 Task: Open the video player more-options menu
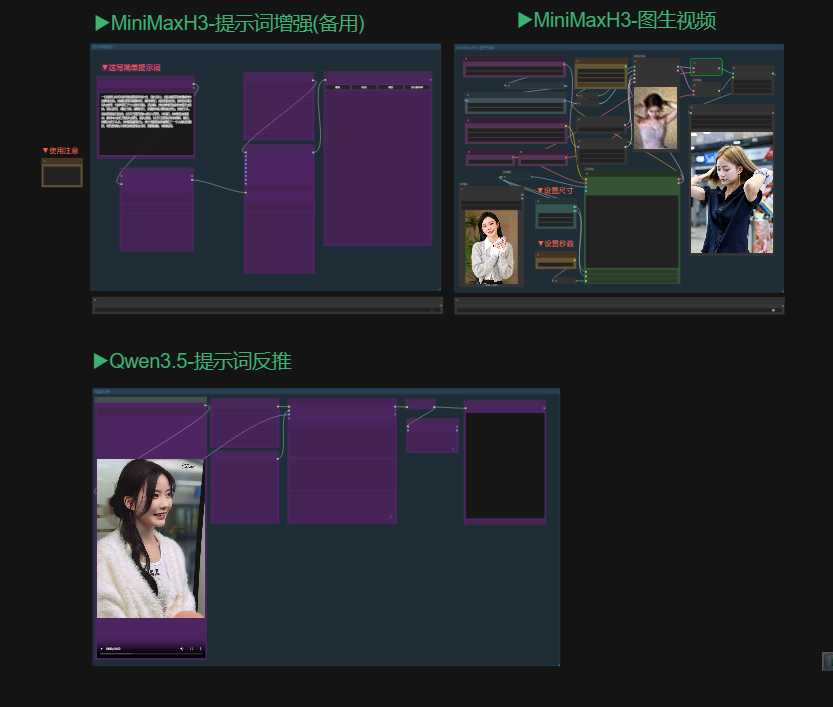200,649
